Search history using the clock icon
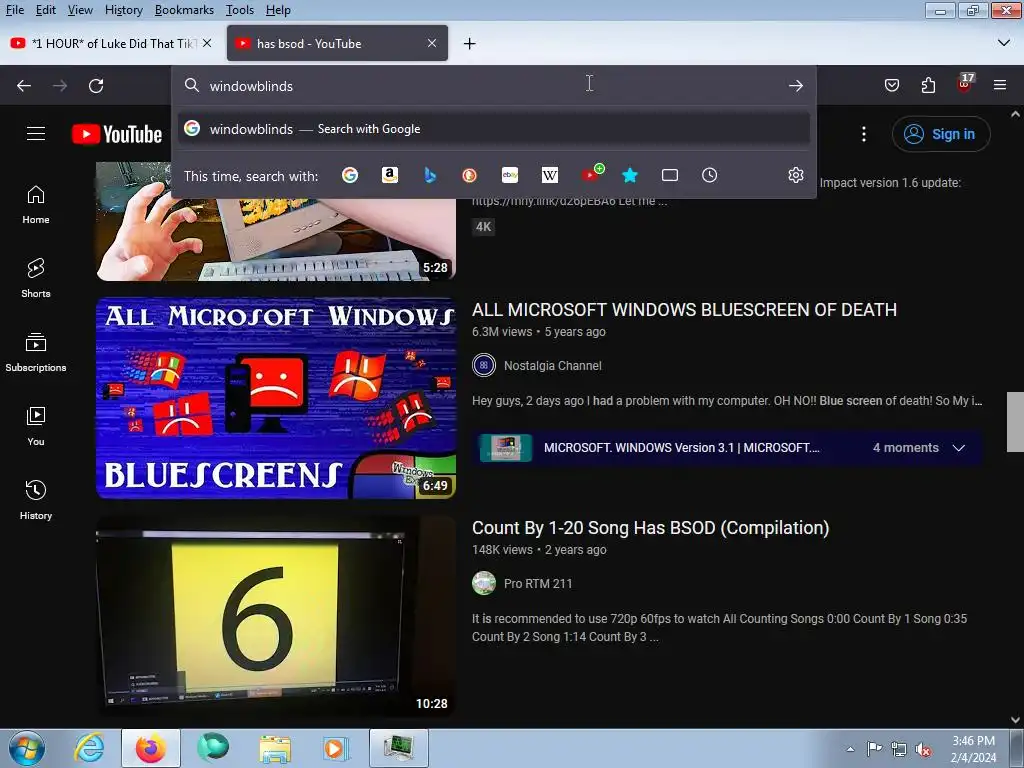Screen dimensions: 1024x768 point(709,175)
